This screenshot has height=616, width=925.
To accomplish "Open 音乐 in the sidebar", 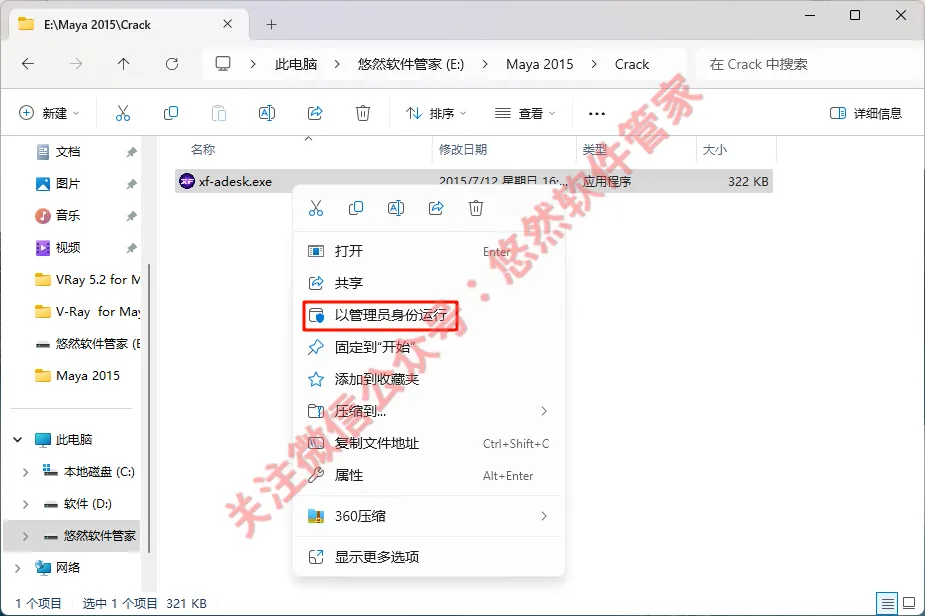I will click(68, 215).
